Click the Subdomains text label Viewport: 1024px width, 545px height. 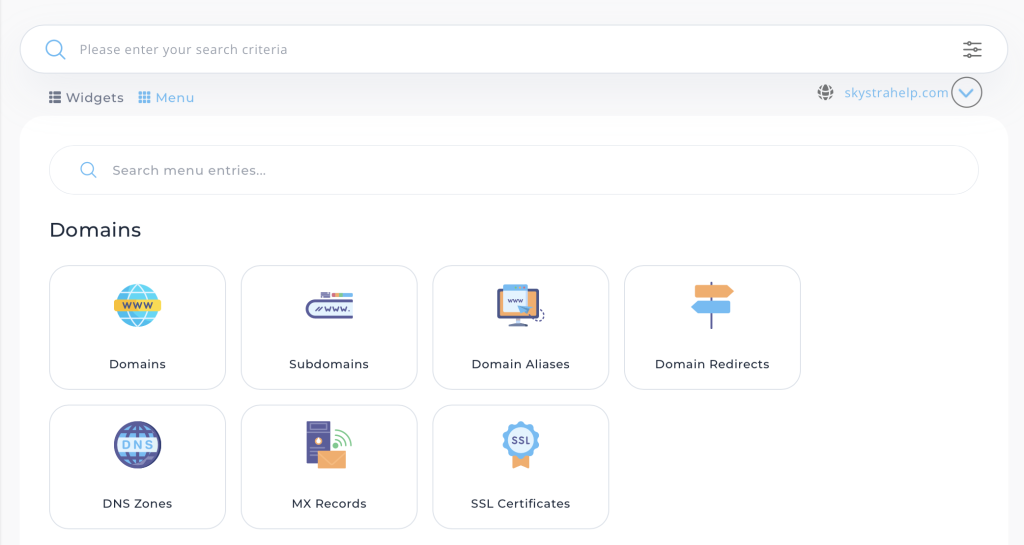[x=329, y=364]
